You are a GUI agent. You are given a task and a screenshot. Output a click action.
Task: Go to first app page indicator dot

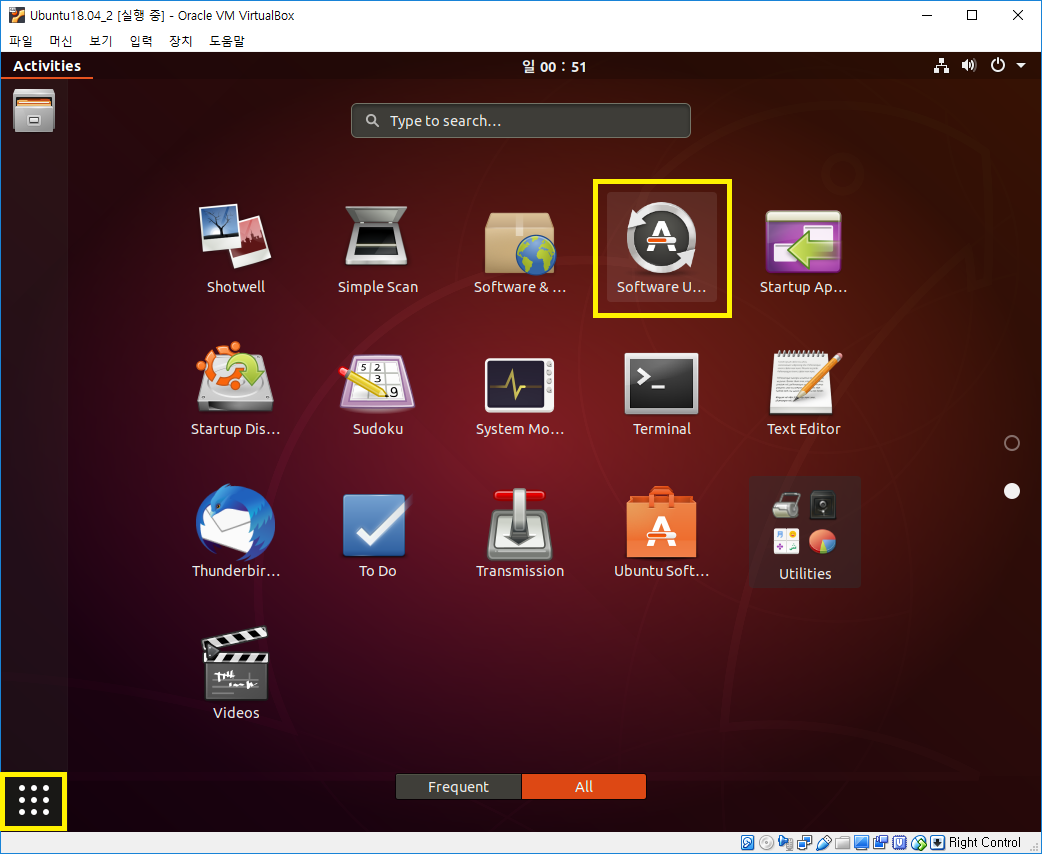[1011, 443]
